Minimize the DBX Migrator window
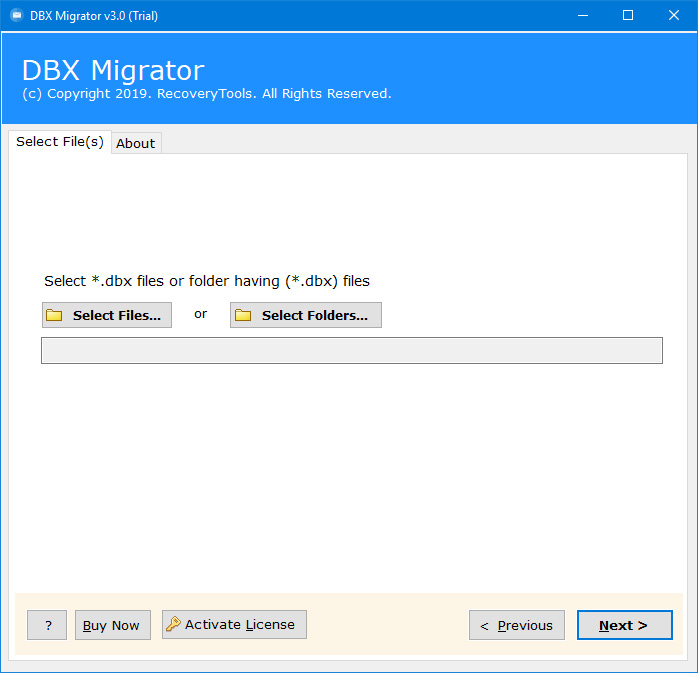 click(583, 16)
